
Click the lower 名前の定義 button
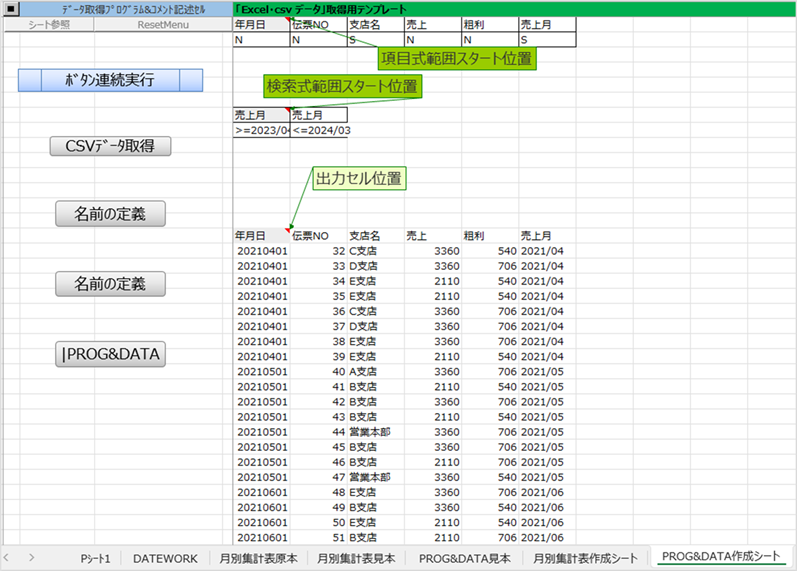click(110, 284)
